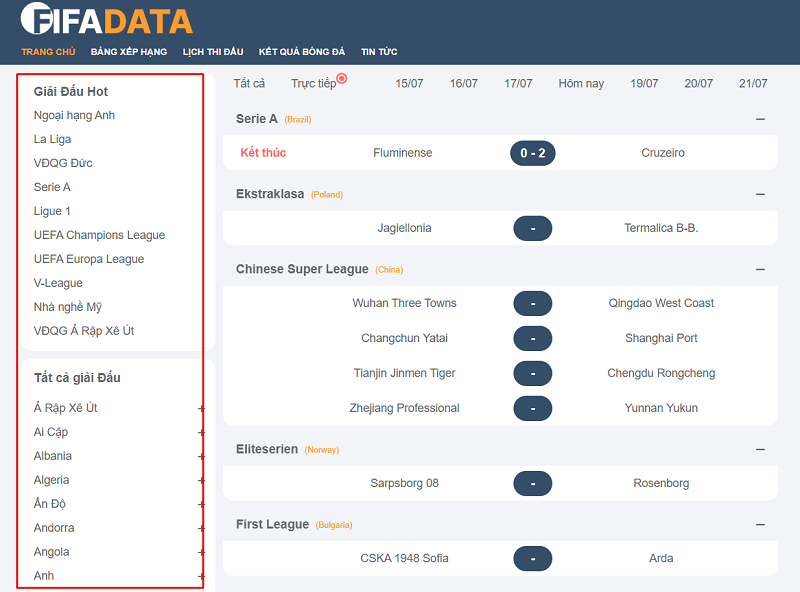The width and height of the screenshot is (800, 592).
Task: Open the 0 - 2 score for Fluminense vs Cruzeiro
Action: pos(533,153)
